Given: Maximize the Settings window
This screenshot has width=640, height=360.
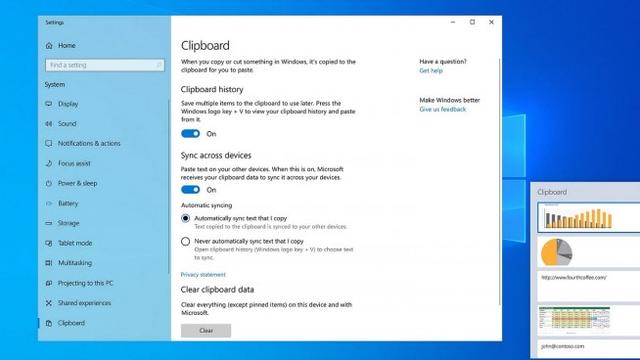Looking at the screenshot, I should (472, 22).
